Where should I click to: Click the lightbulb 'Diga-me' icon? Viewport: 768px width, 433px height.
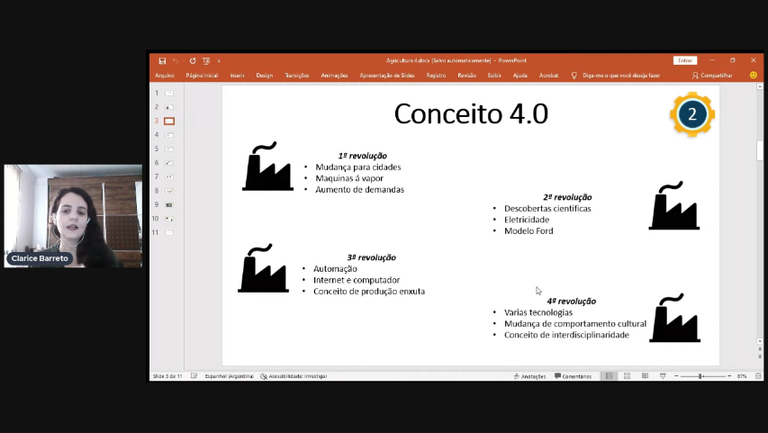click(574, 75)
